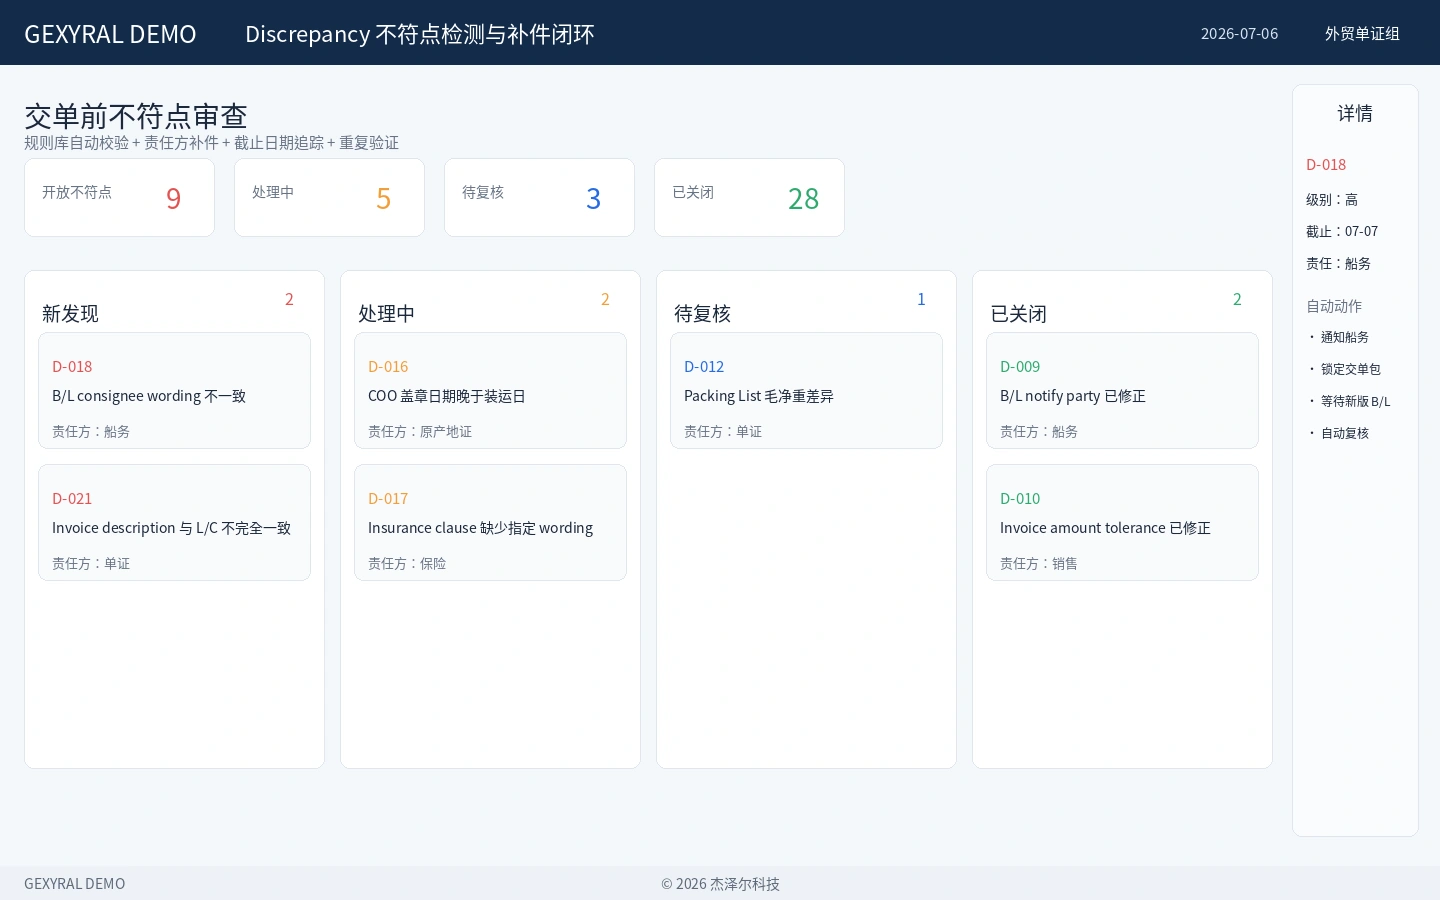Click 责任：船务 in details panel
Screen dimensions: 1440x900
(1338, 264)
